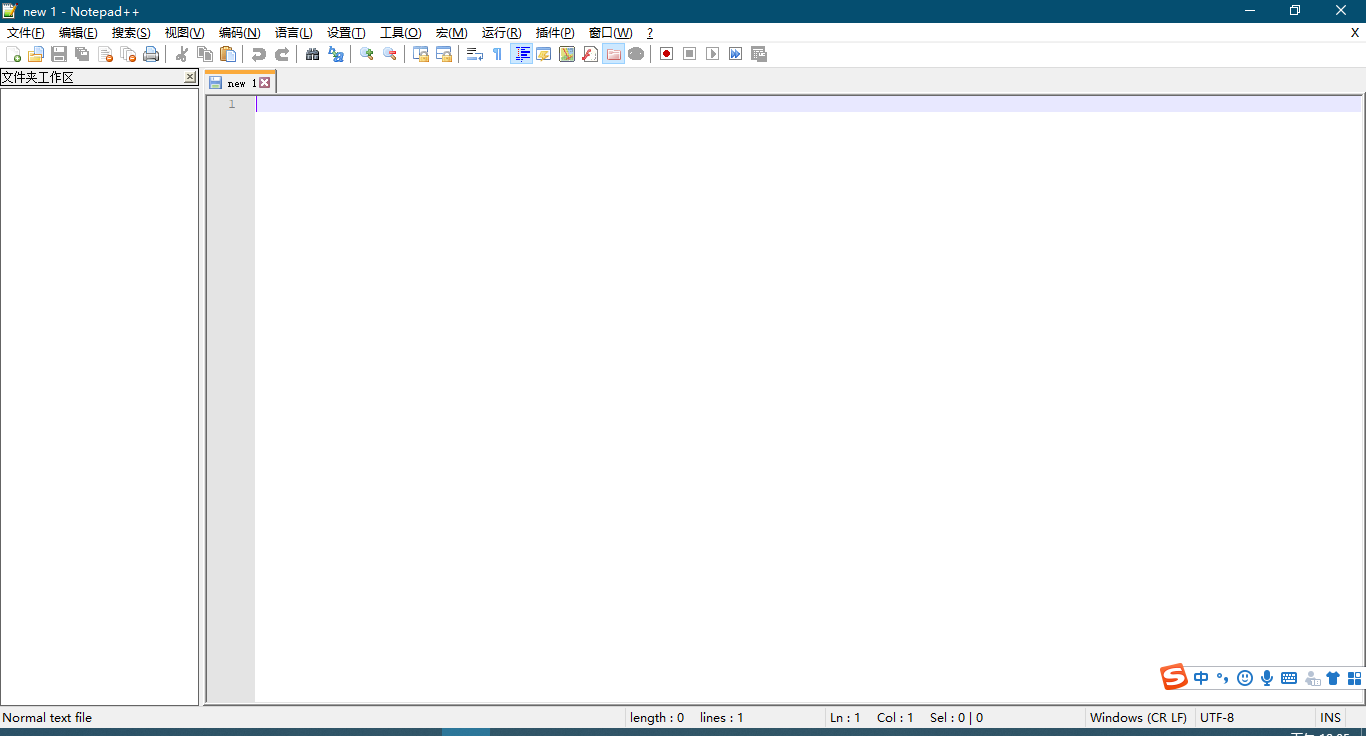Click inside the editor on line 1
This screenshot has width=1366, height=736.
pyautogui.click(x=700, y=104)
